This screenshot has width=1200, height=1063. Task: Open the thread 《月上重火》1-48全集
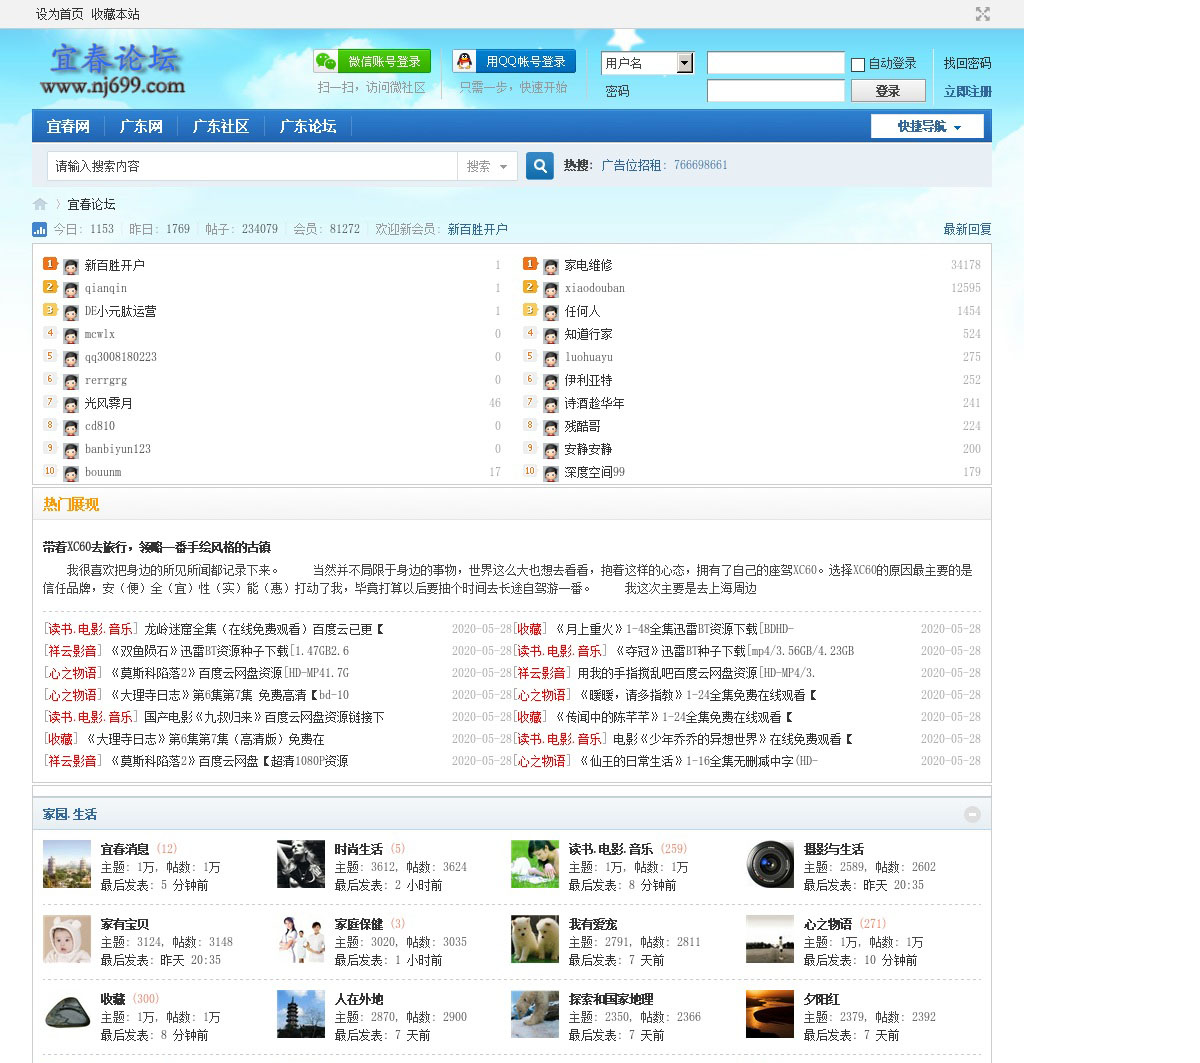674,629
